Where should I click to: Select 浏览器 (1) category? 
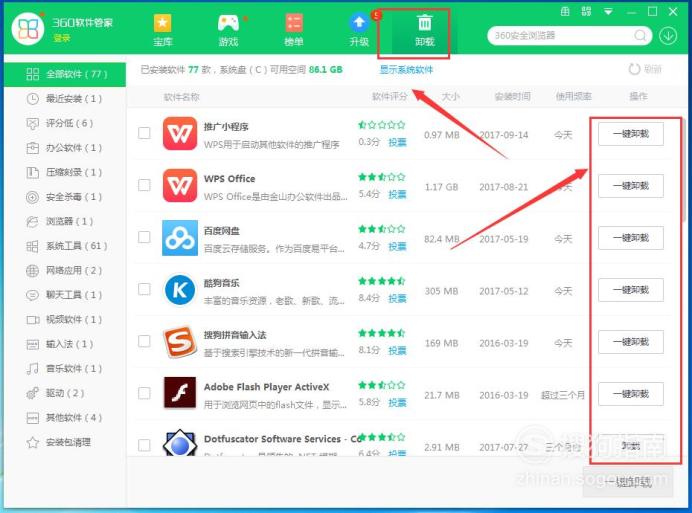(65, 221)
